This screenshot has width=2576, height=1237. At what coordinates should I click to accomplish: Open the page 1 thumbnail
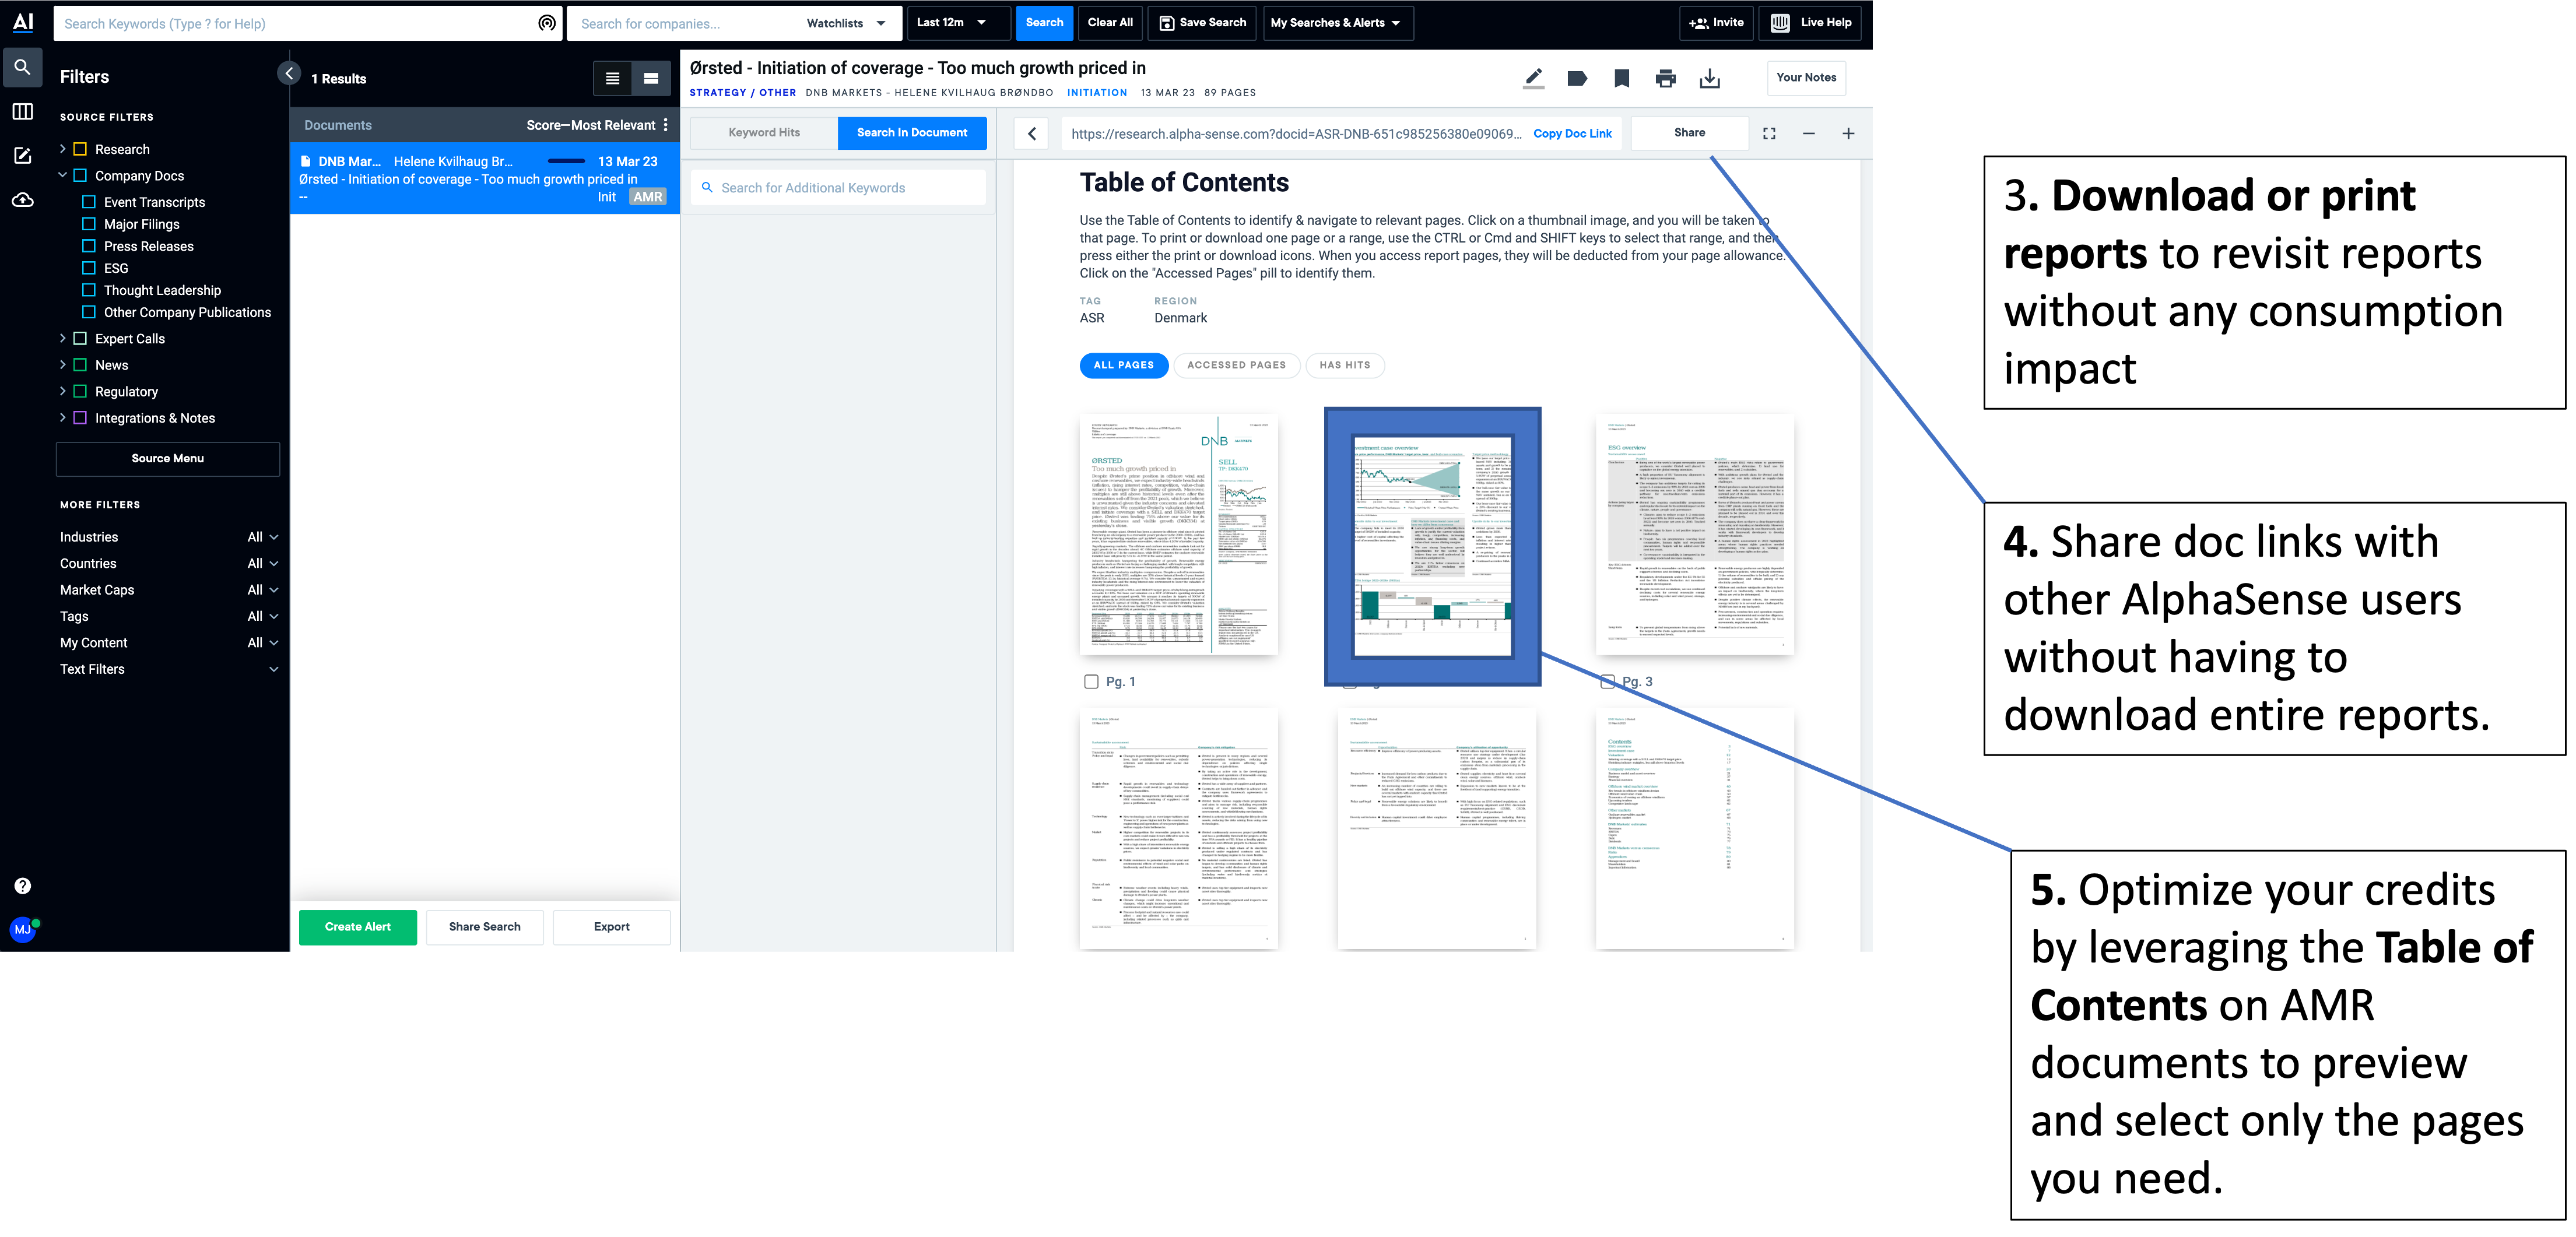point(1178,535)
